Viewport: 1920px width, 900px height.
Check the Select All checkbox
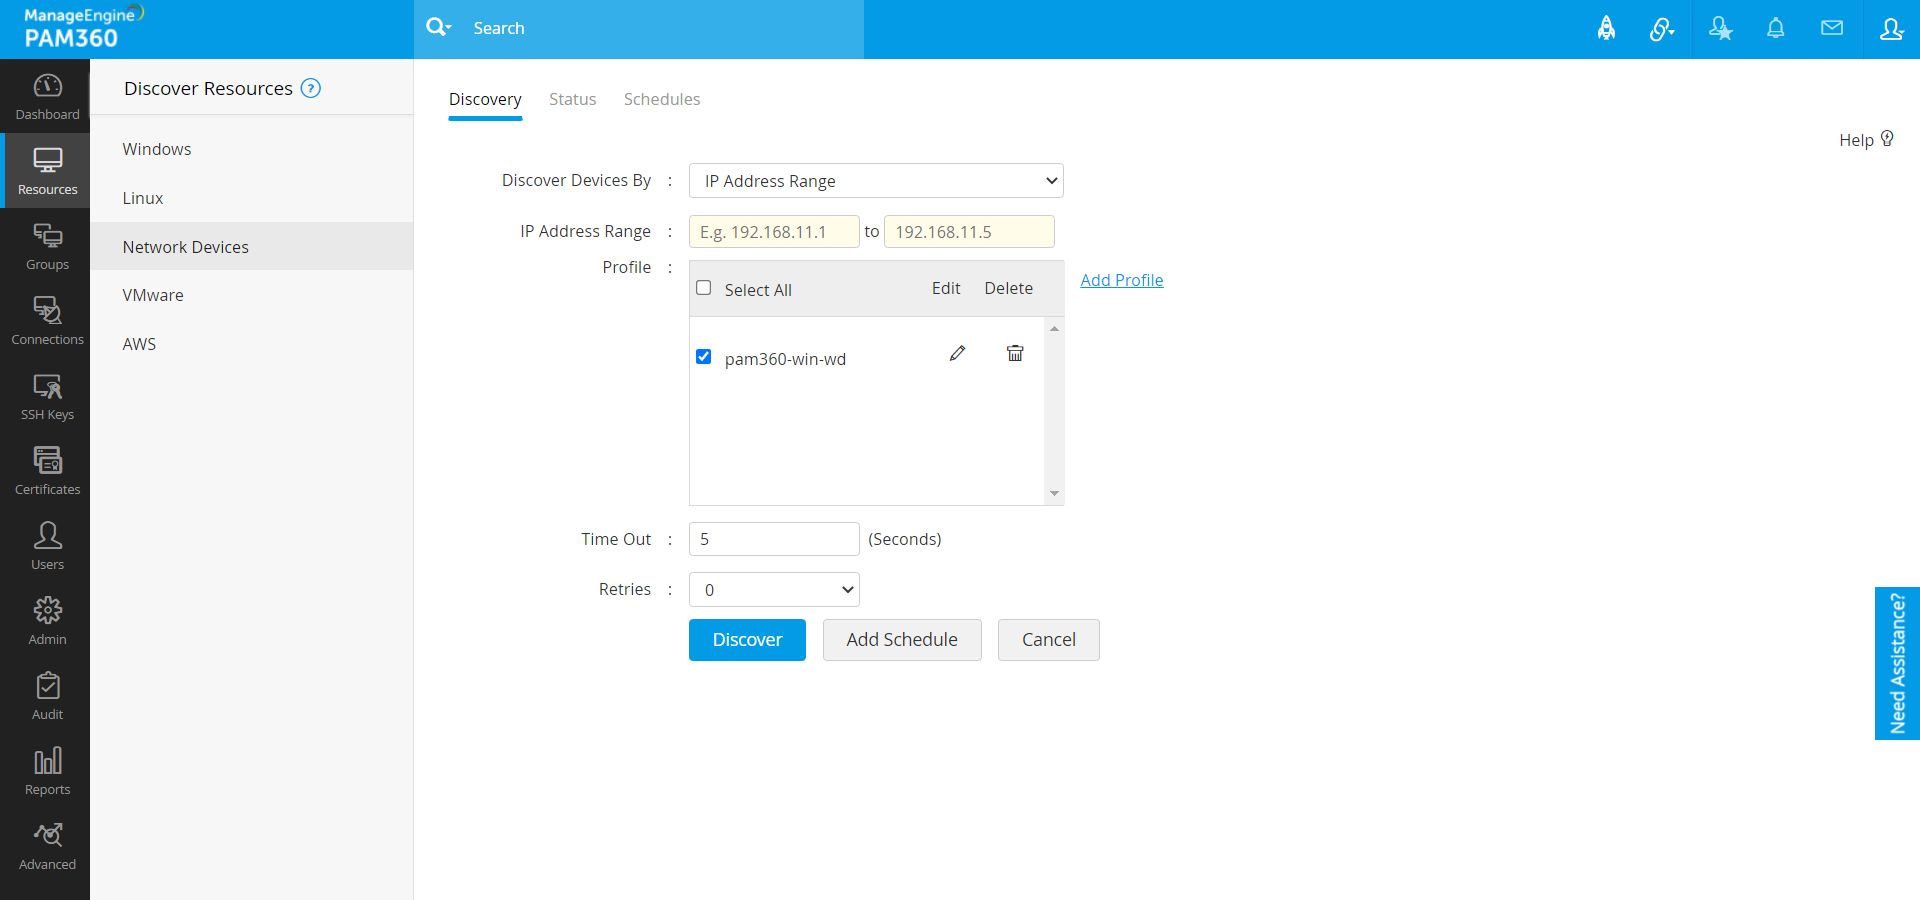click(x=704, y=288)
